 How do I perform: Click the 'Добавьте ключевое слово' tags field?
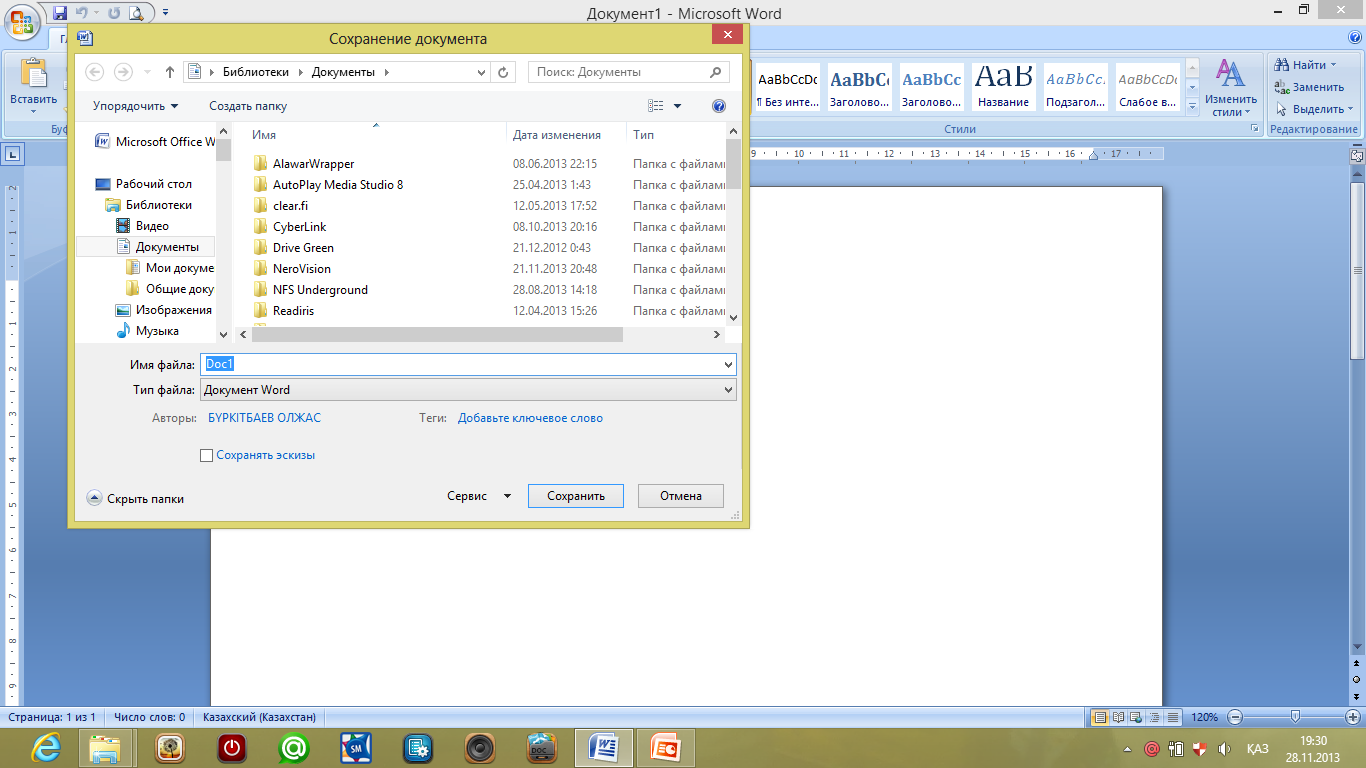click(x=530, y=418)
